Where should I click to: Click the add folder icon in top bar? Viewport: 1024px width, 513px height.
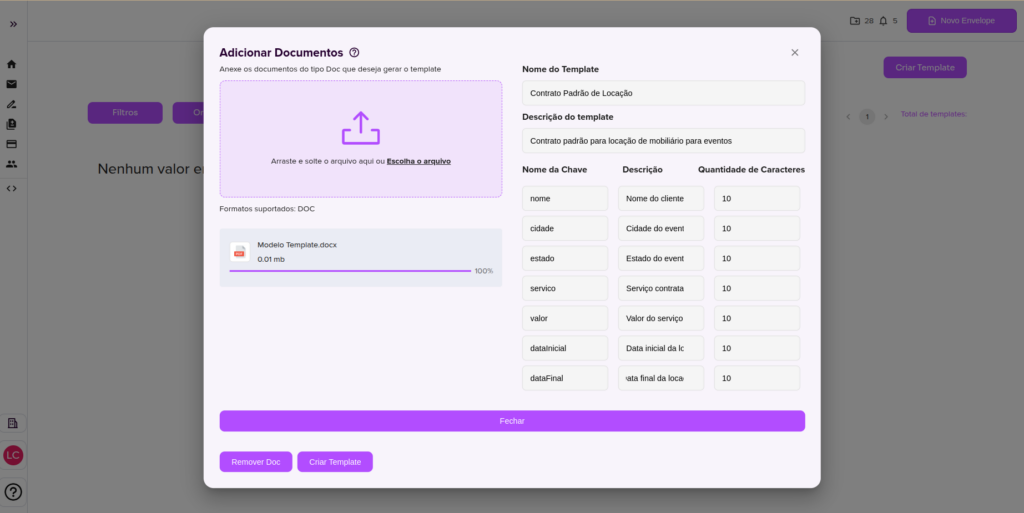854,21
